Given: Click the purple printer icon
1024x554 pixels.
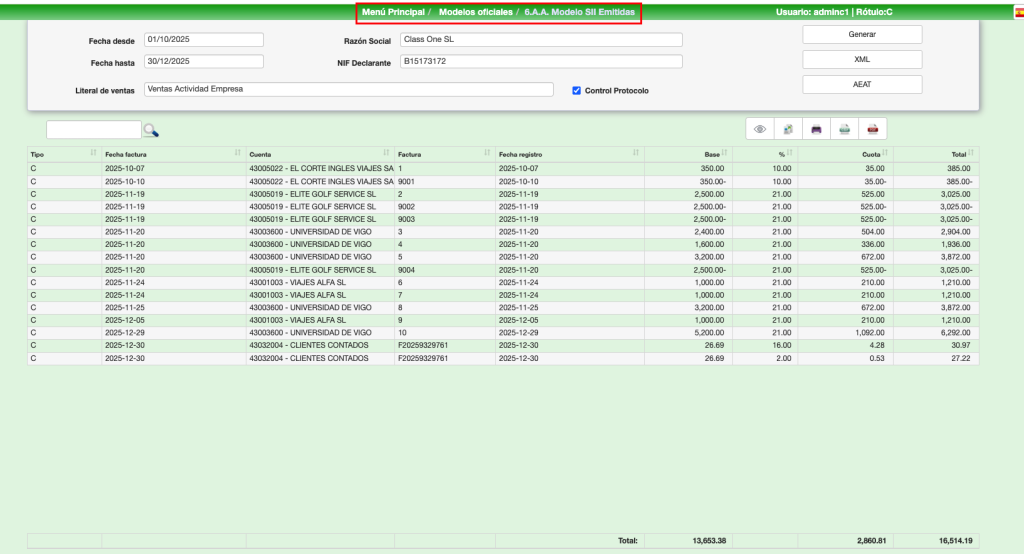Looking at the screenshot, I should 816,129.
